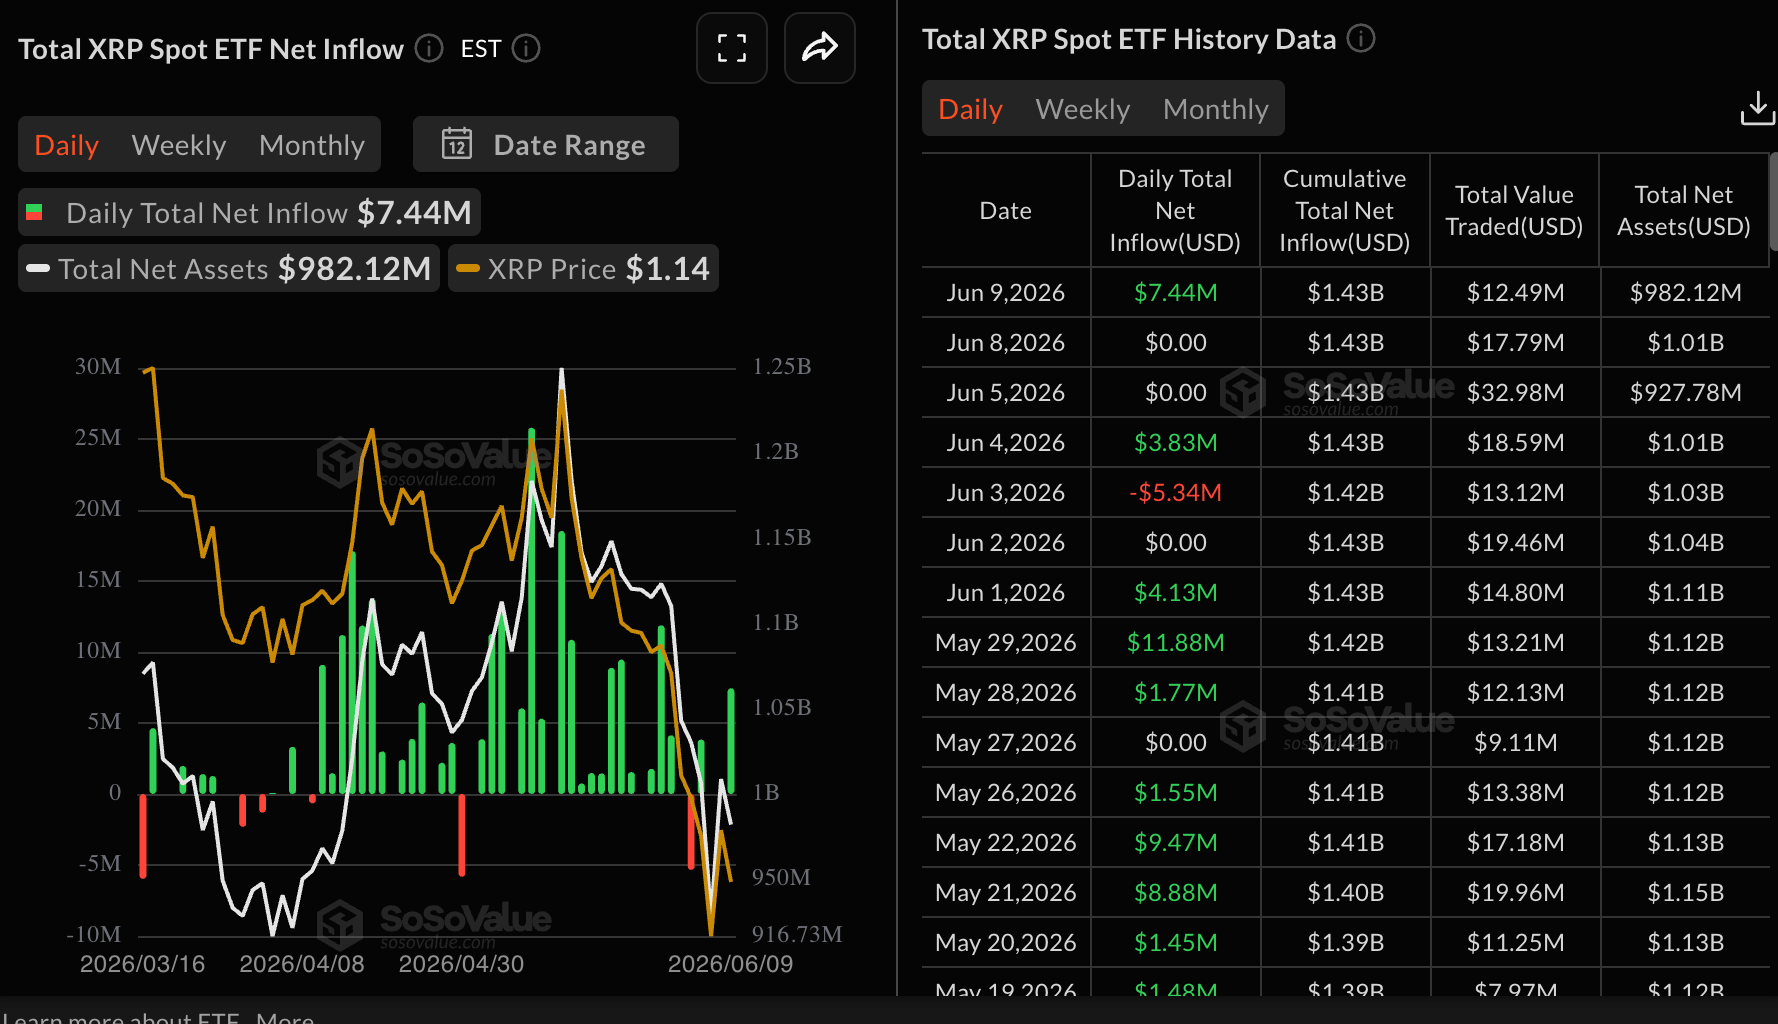Image resolution: width=1778 pixels, height=1024 pixels.
Task: Click the Date column header
Action: [x=1005, y=210]
